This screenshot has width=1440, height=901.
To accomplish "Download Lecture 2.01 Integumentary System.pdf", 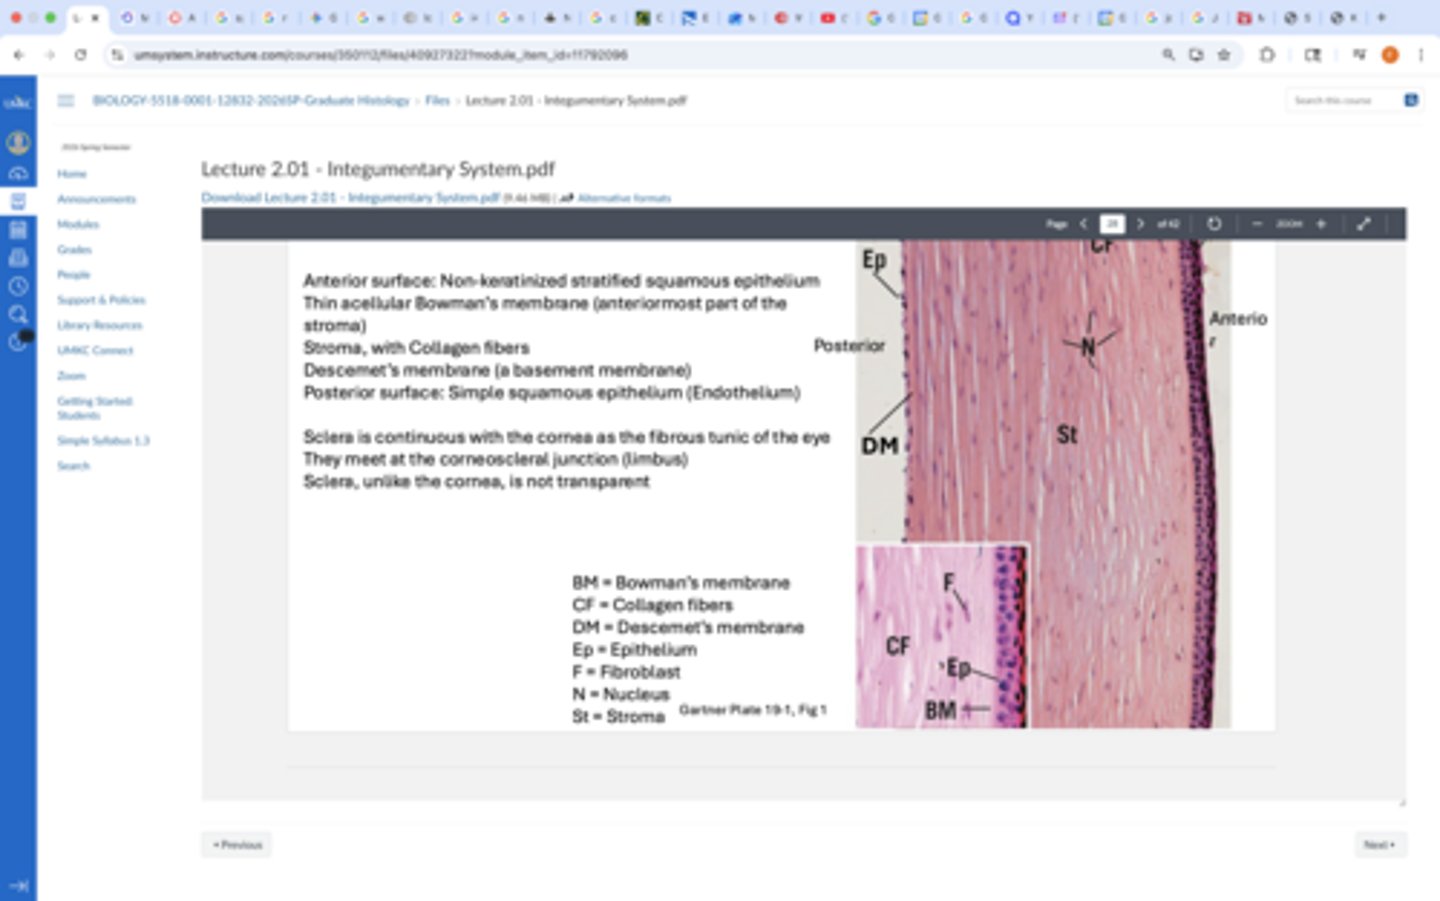I will click(x=350, y=198).
